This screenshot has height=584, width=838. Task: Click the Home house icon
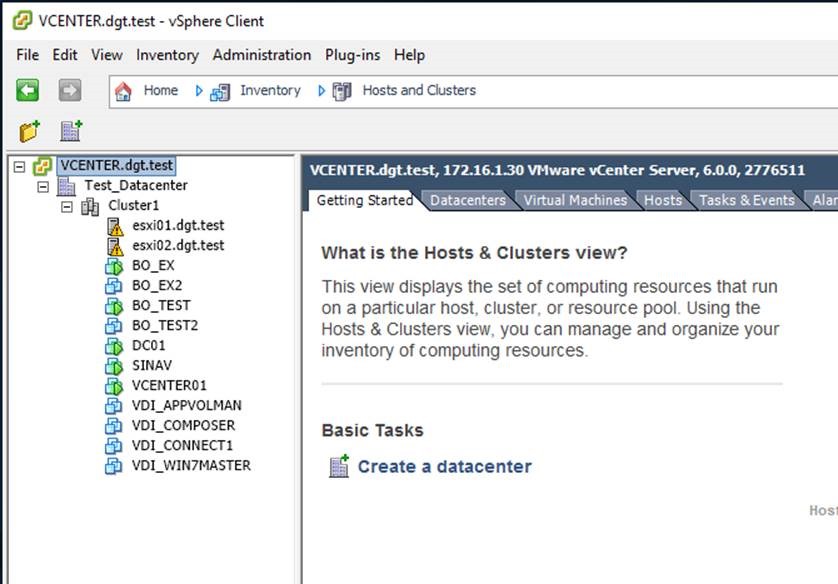click(123, 91)
